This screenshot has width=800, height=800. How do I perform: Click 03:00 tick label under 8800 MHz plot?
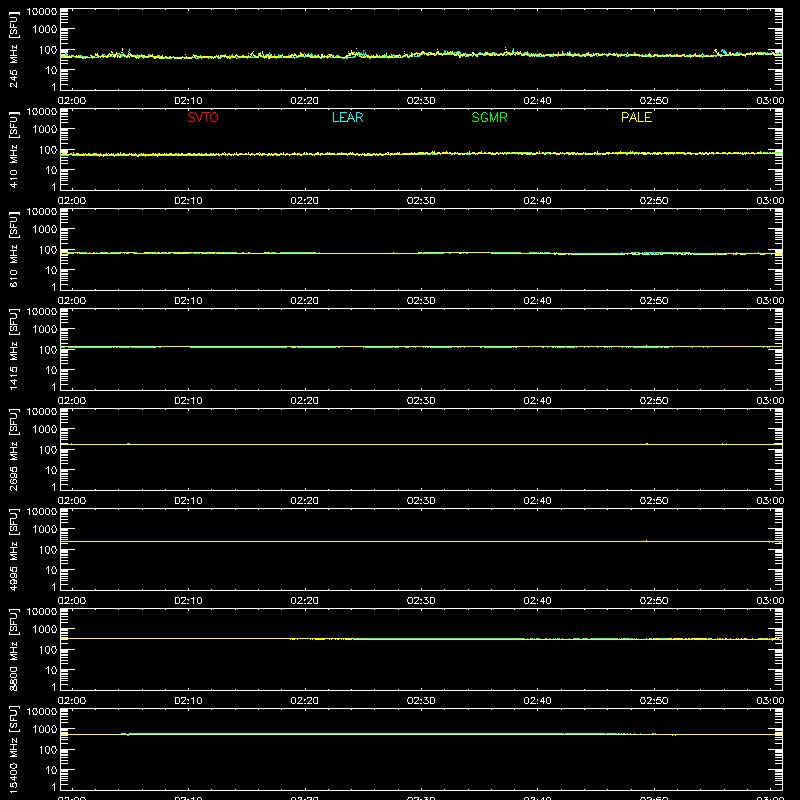[x=770, y=701]
